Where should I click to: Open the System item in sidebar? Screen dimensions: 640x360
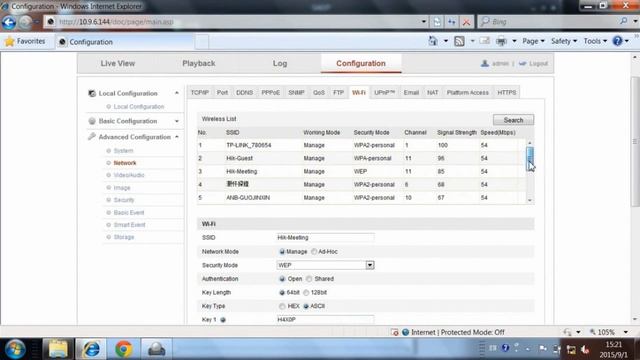(123, 151)
